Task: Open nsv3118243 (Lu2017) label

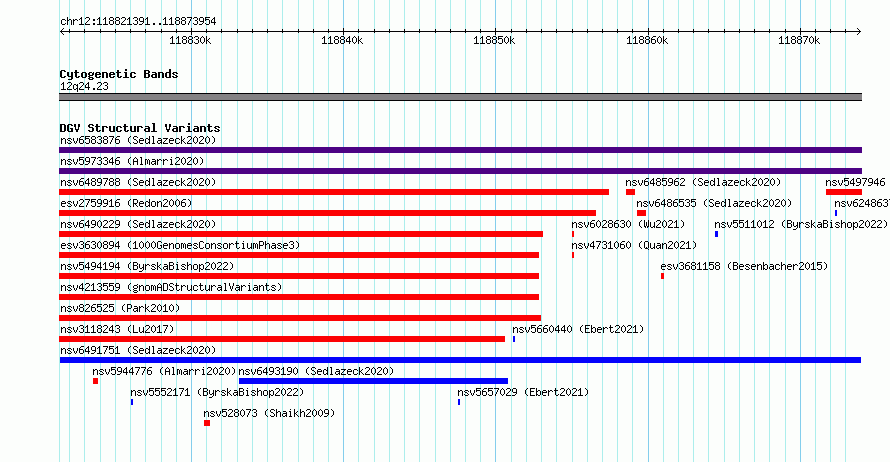Action: tap(117, 329)
